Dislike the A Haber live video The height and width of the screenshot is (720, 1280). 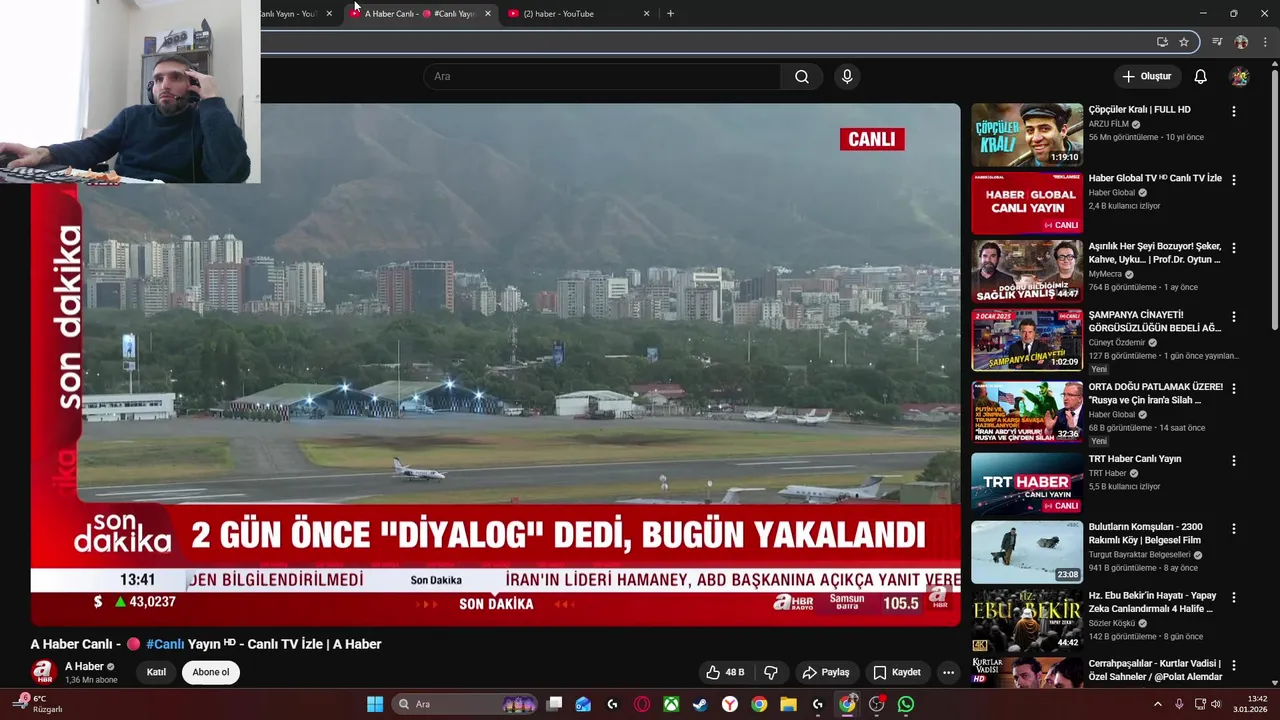click(771, 672)
